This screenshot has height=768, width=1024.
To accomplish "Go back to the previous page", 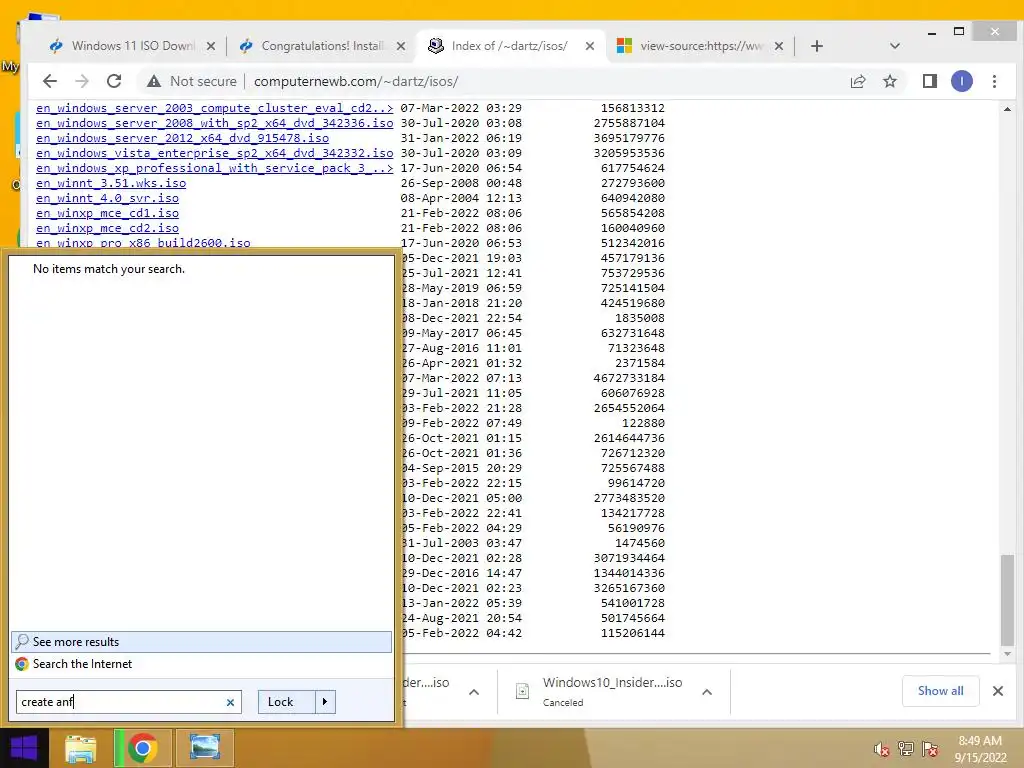I will pos(50,81).
